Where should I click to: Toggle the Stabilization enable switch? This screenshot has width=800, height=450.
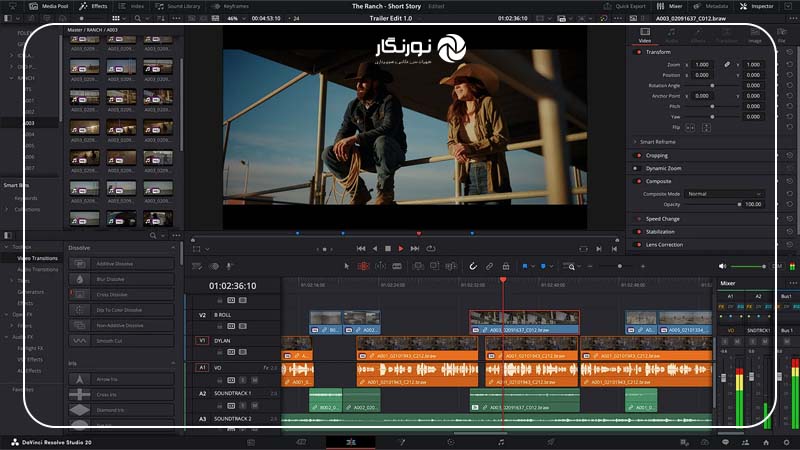(x=638, y=232)
